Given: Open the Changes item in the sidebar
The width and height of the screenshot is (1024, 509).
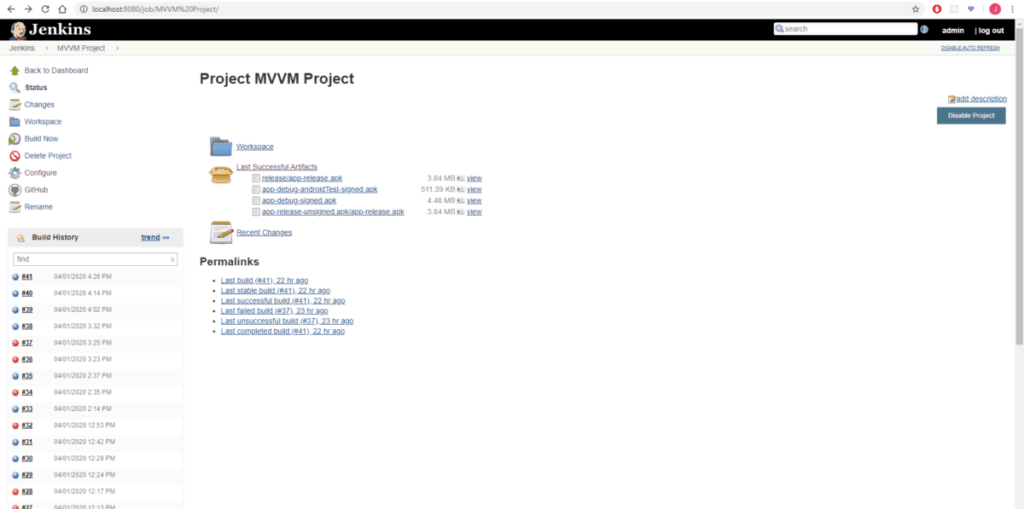Looking at the screenshot, I should pos(39,105).
